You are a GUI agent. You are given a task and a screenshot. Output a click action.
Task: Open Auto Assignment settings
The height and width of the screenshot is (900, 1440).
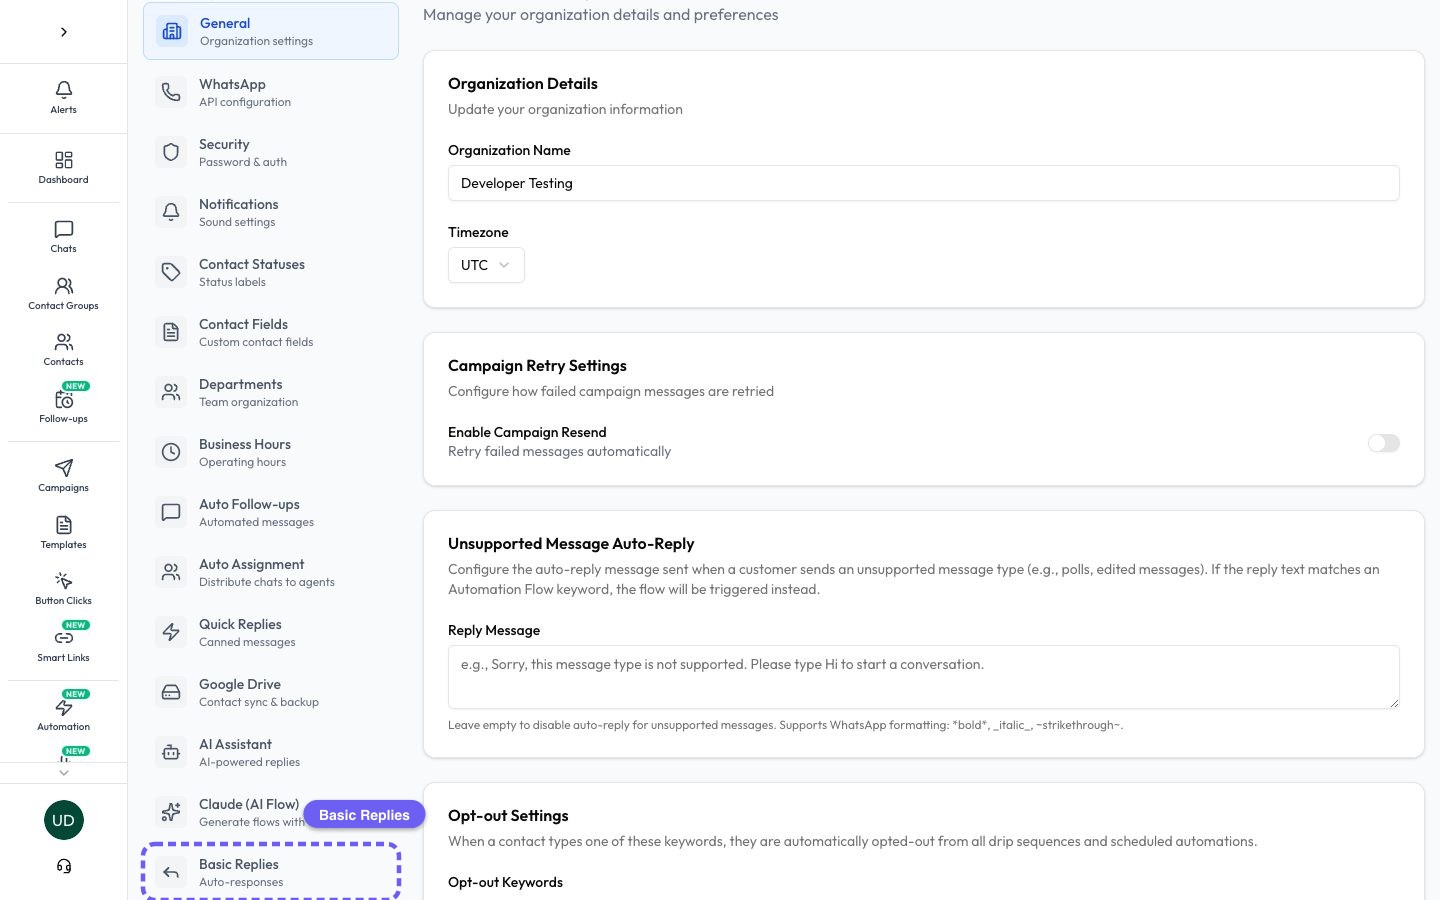[x=271, y=572]
